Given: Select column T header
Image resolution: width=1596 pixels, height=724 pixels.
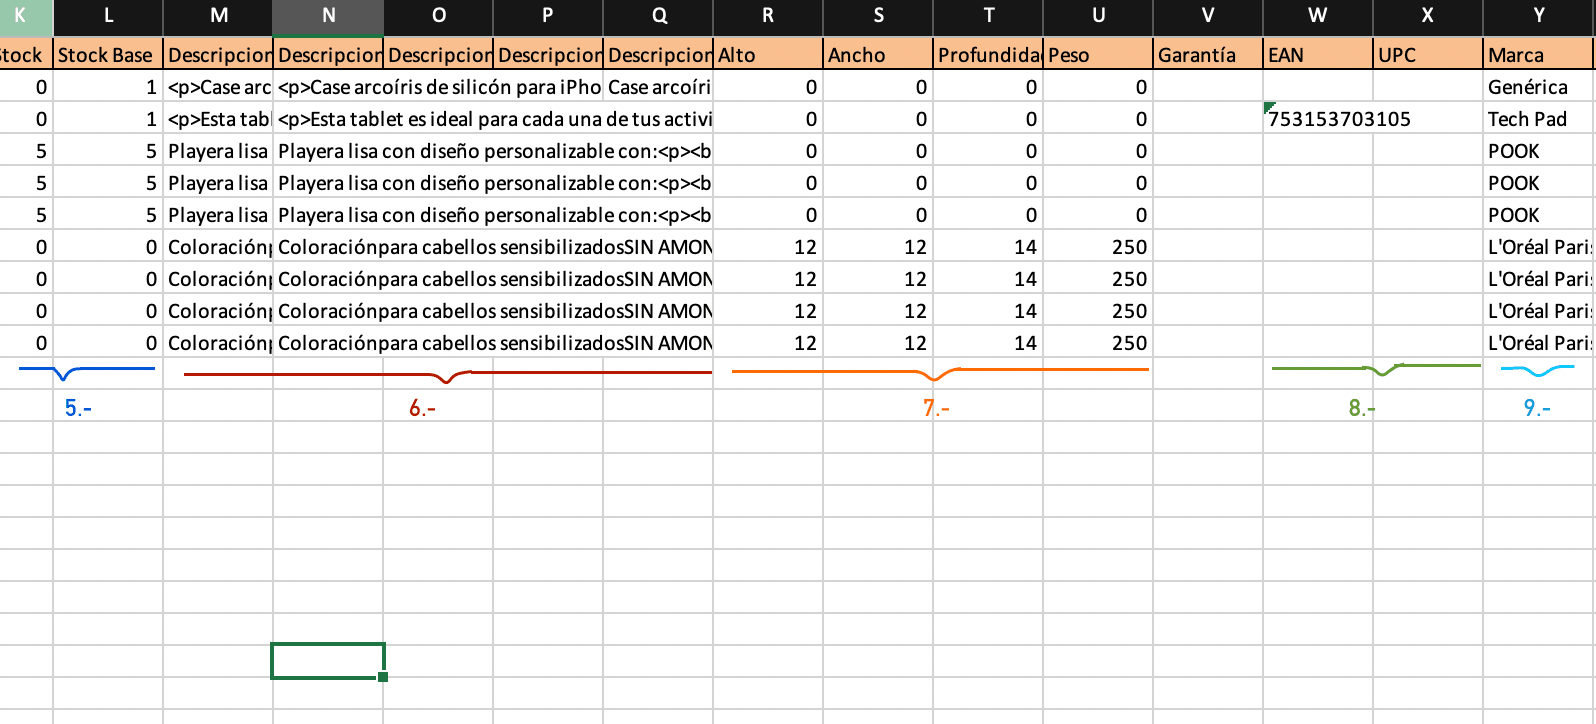Looking at the screenshot, I should (x=988, y=16).
